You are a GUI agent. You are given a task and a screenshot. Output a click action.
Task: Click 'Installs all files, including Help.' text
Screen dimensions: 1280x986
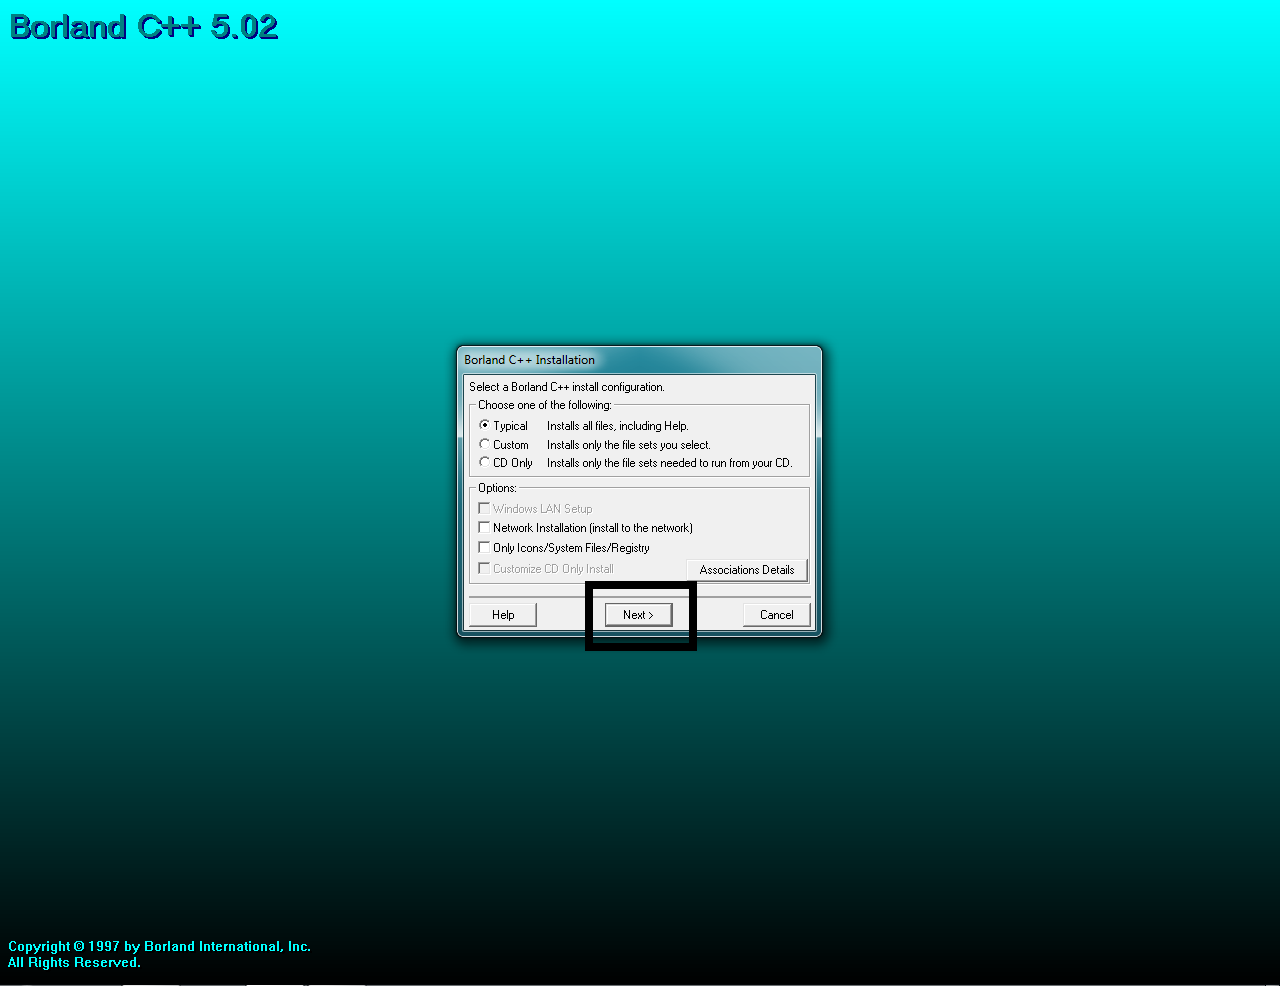click(618, 426)
